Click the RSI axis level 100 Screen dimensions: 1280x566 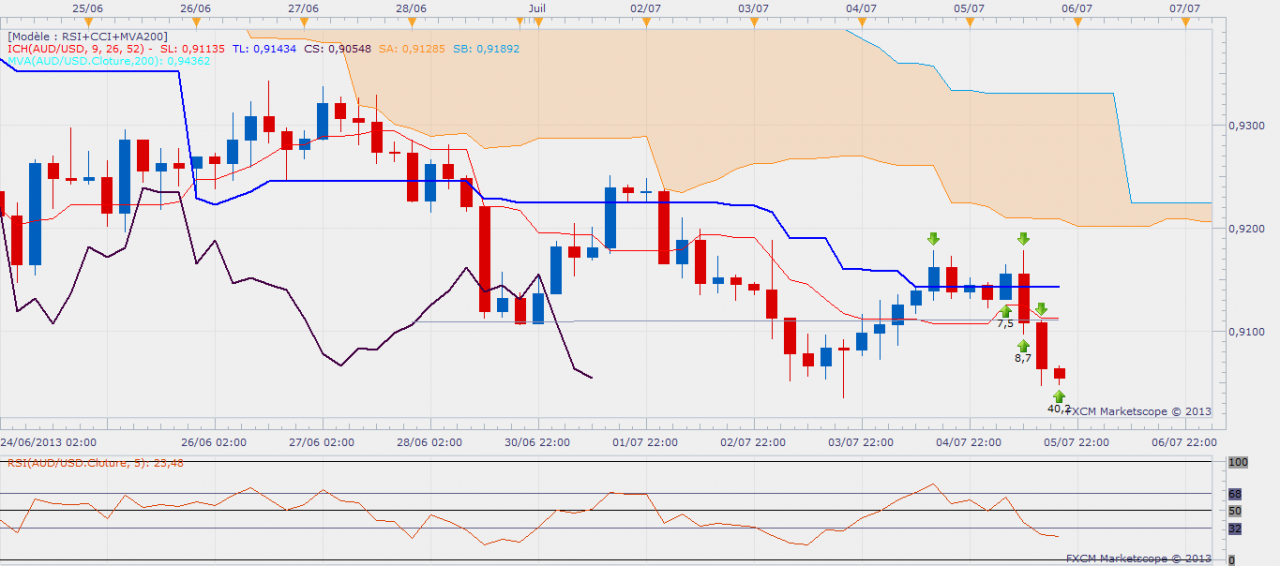pos(1238,462)
